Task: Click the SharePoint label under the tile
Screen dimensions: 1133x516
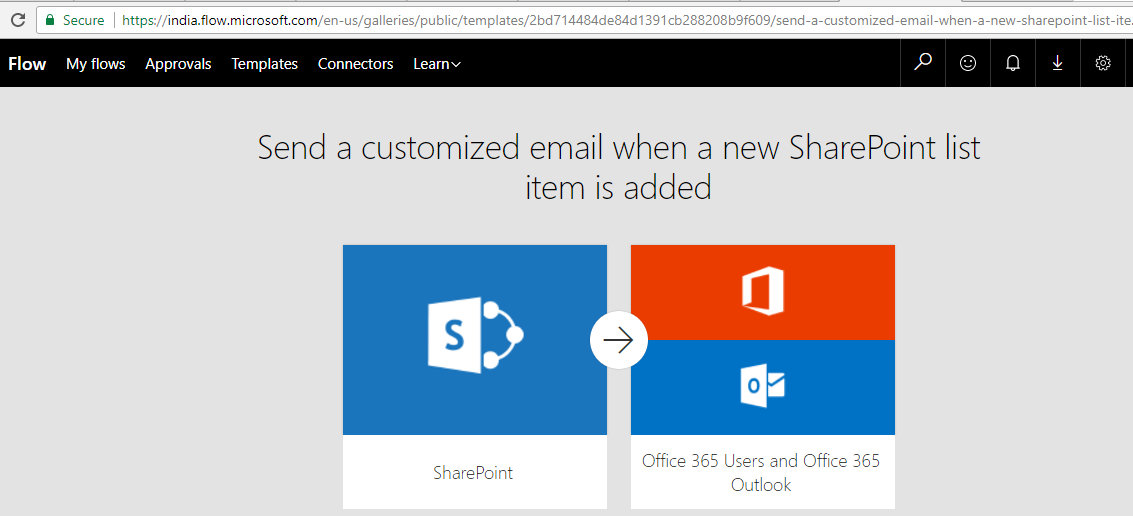Action: pyautogui.click(x=473, y=473)
